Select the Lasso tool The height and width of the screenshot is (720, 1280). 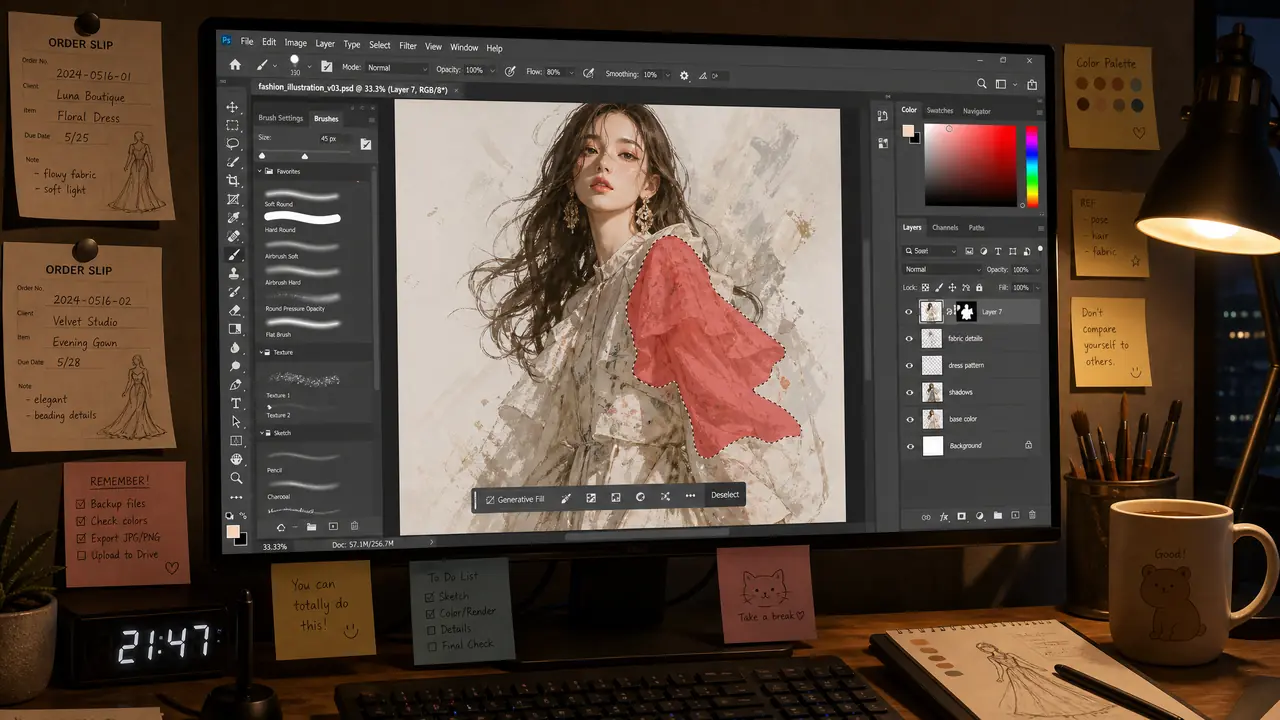pos(233,143)
